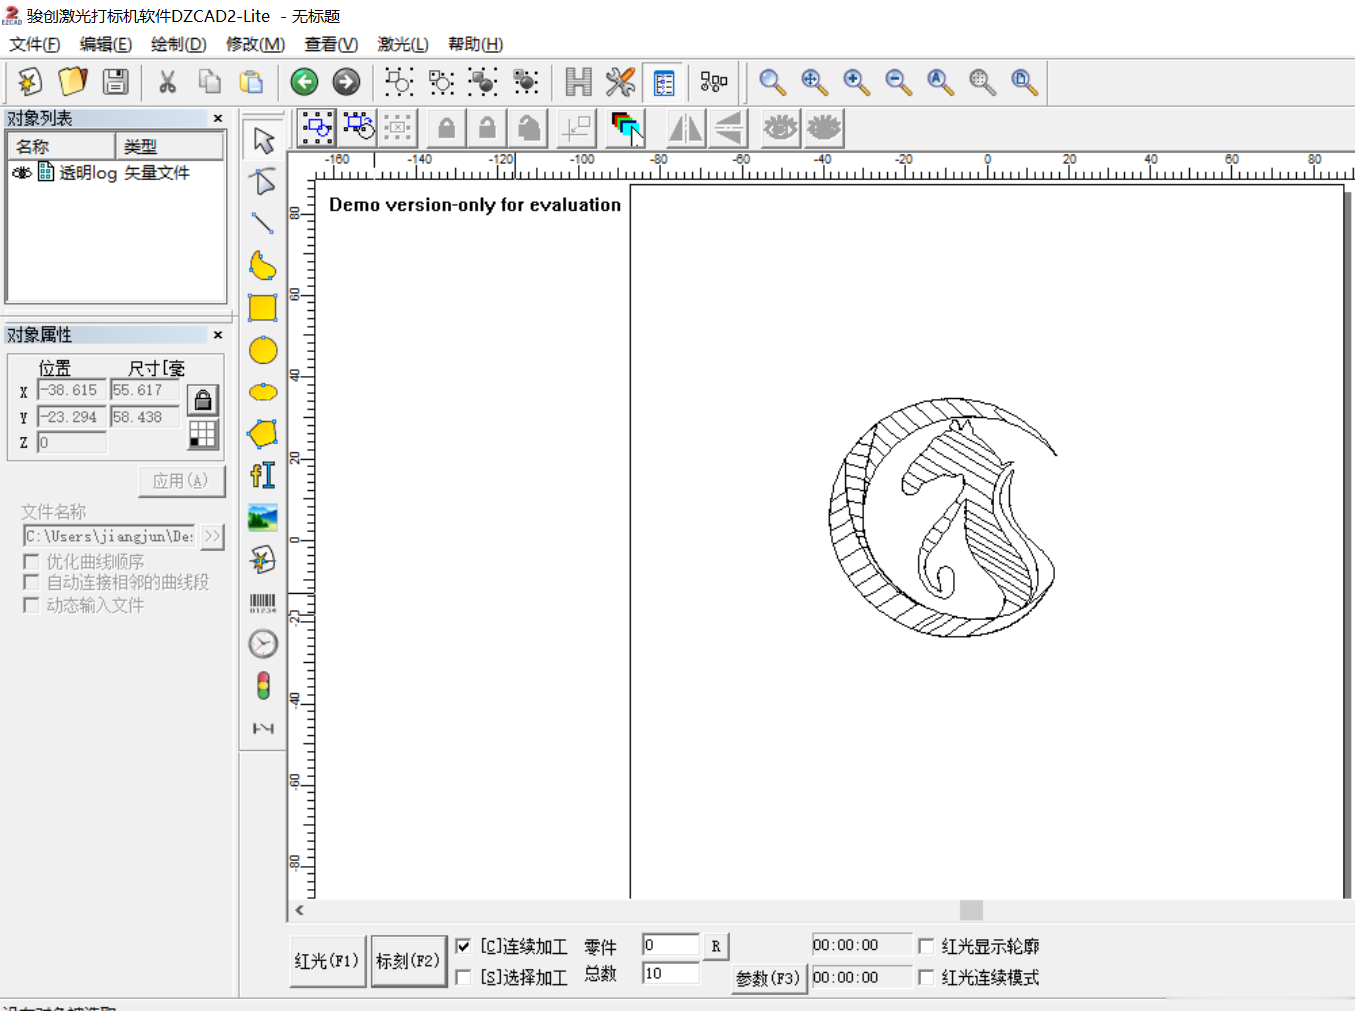Click the horizontal mirror icon
1355x1011 pixels.
click(685, 128)
